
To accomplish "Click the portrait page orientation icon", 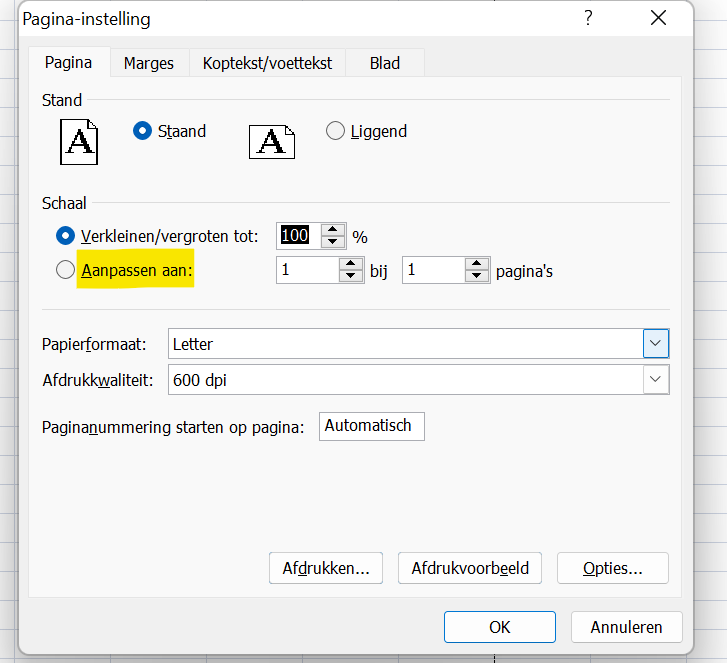I will 80,141.
